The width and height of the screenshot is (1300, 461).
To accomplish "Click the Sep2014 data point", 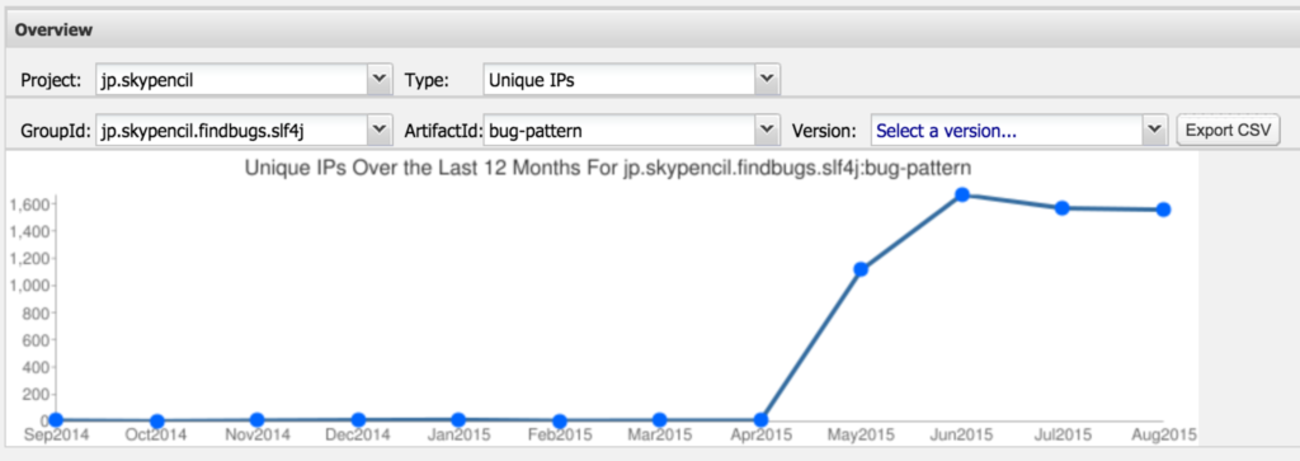I will [56, 420].
